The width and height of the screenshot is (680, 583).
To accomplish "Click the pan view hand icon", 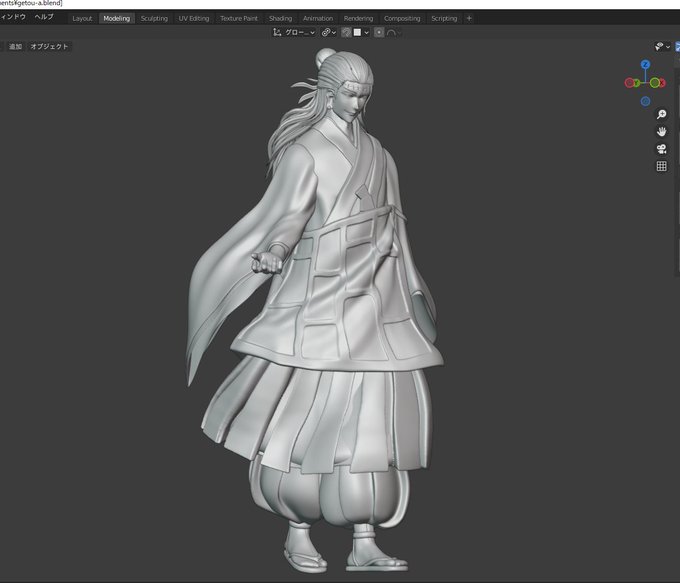I will pyautogui.click(x=661, y=131).
